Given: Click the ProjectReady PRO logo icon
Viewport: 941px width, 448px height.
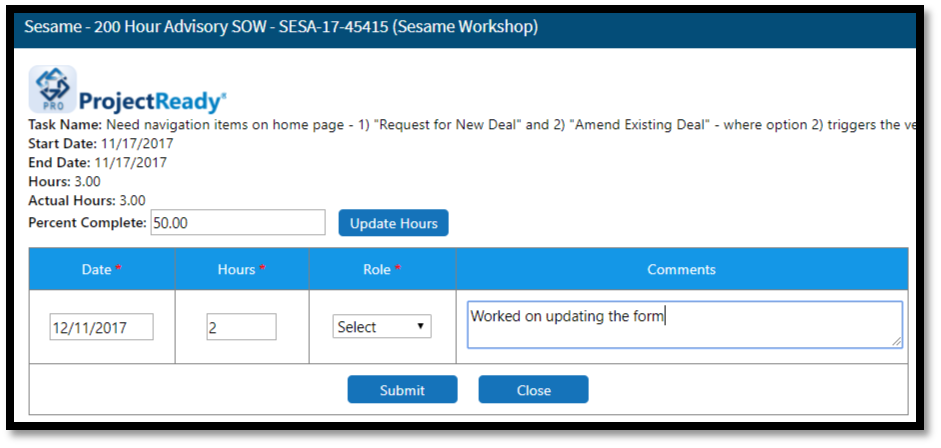Looking at the screenshot, I should point(53,89).
